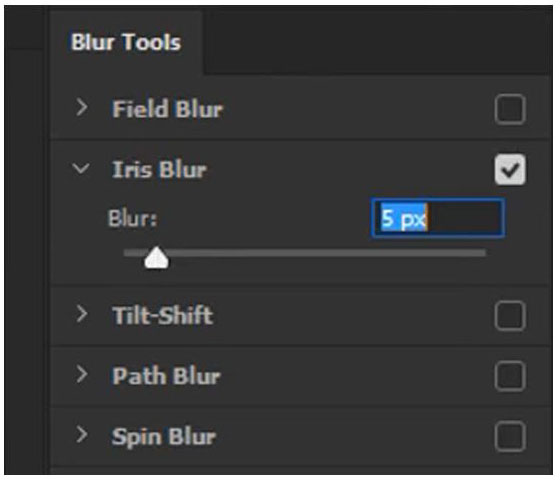Select the Field Blur label

click(168, 109)
